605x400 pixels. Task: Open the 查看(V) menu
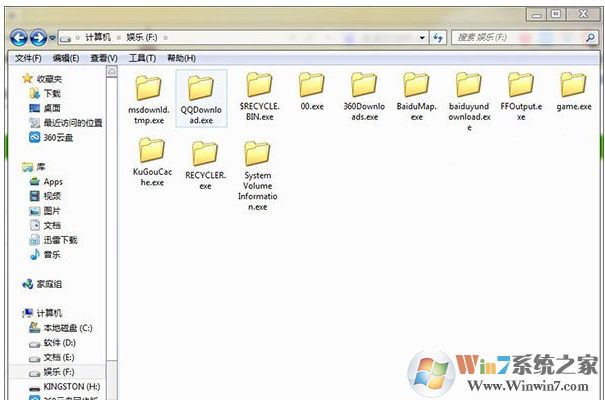click(x=104, y=58)
